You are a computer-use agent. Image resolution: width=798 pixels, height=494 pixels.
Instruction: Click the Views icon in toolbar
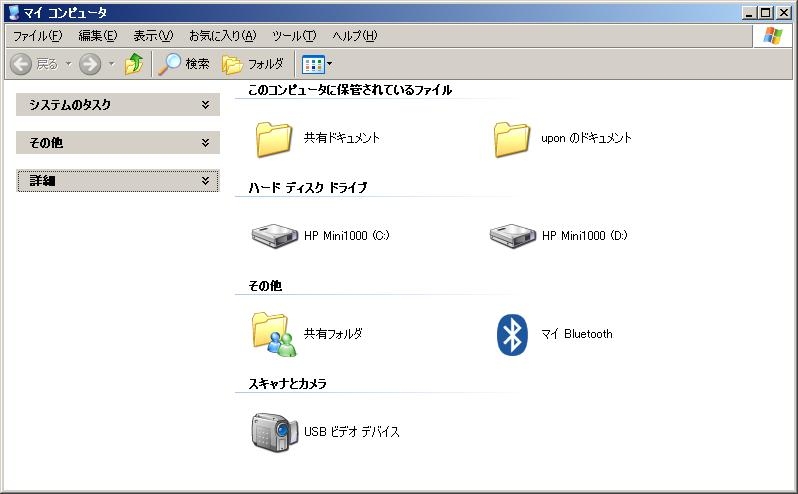(x=313, y=65)
